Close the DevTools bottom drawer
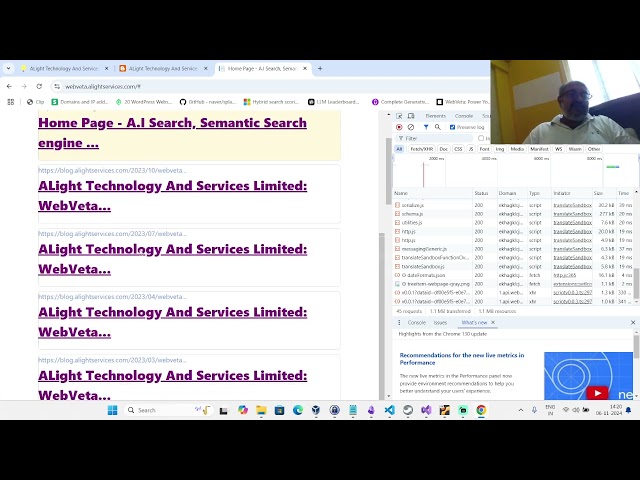Viewport: 640px width, 480px height. [x=633, y=322]
